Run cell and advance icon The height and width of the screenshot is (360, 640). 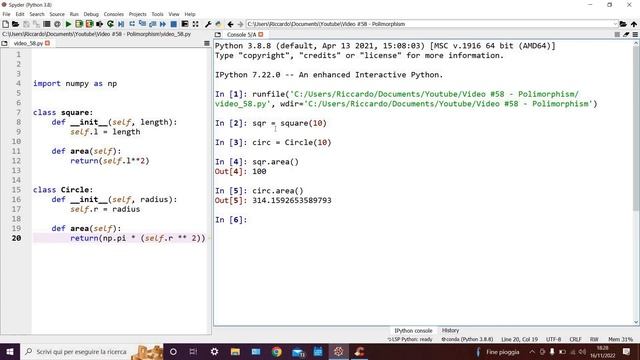(x=89, y=24)
